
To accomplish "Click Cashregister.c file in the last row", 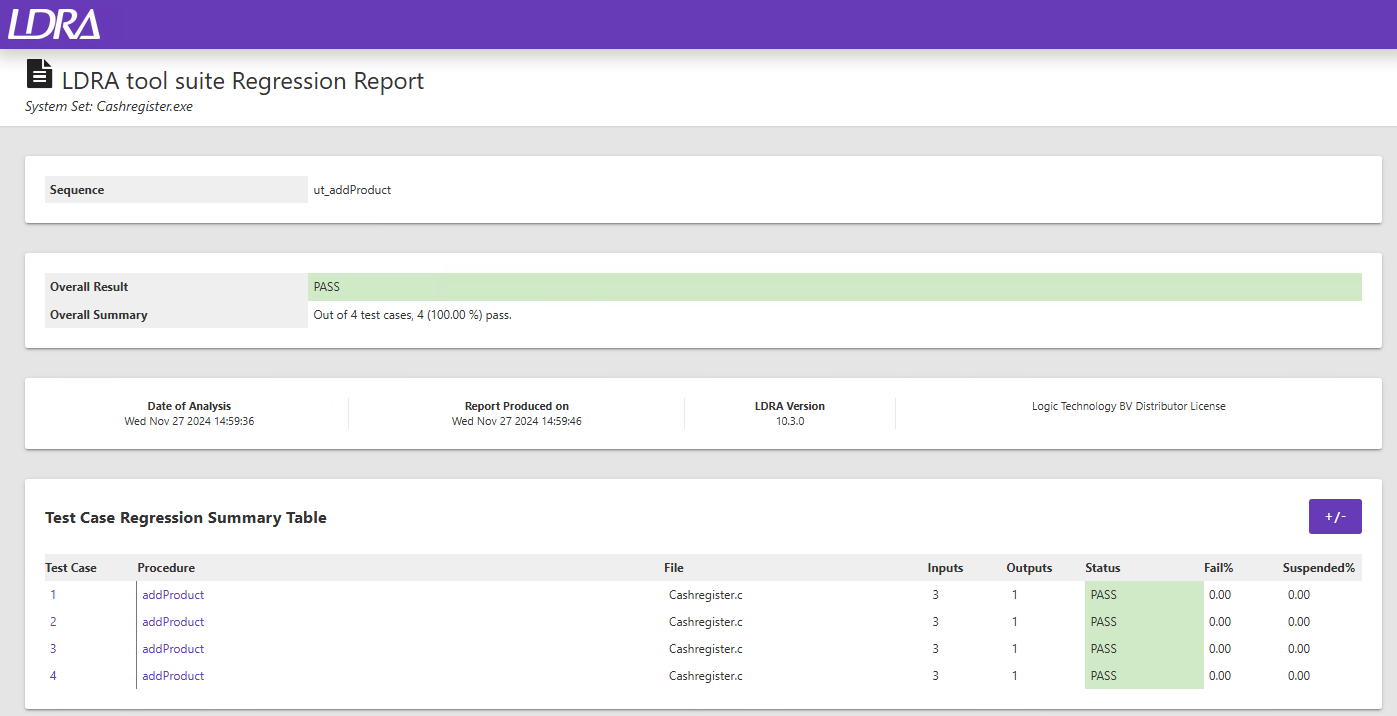I will tap(705, 676).
